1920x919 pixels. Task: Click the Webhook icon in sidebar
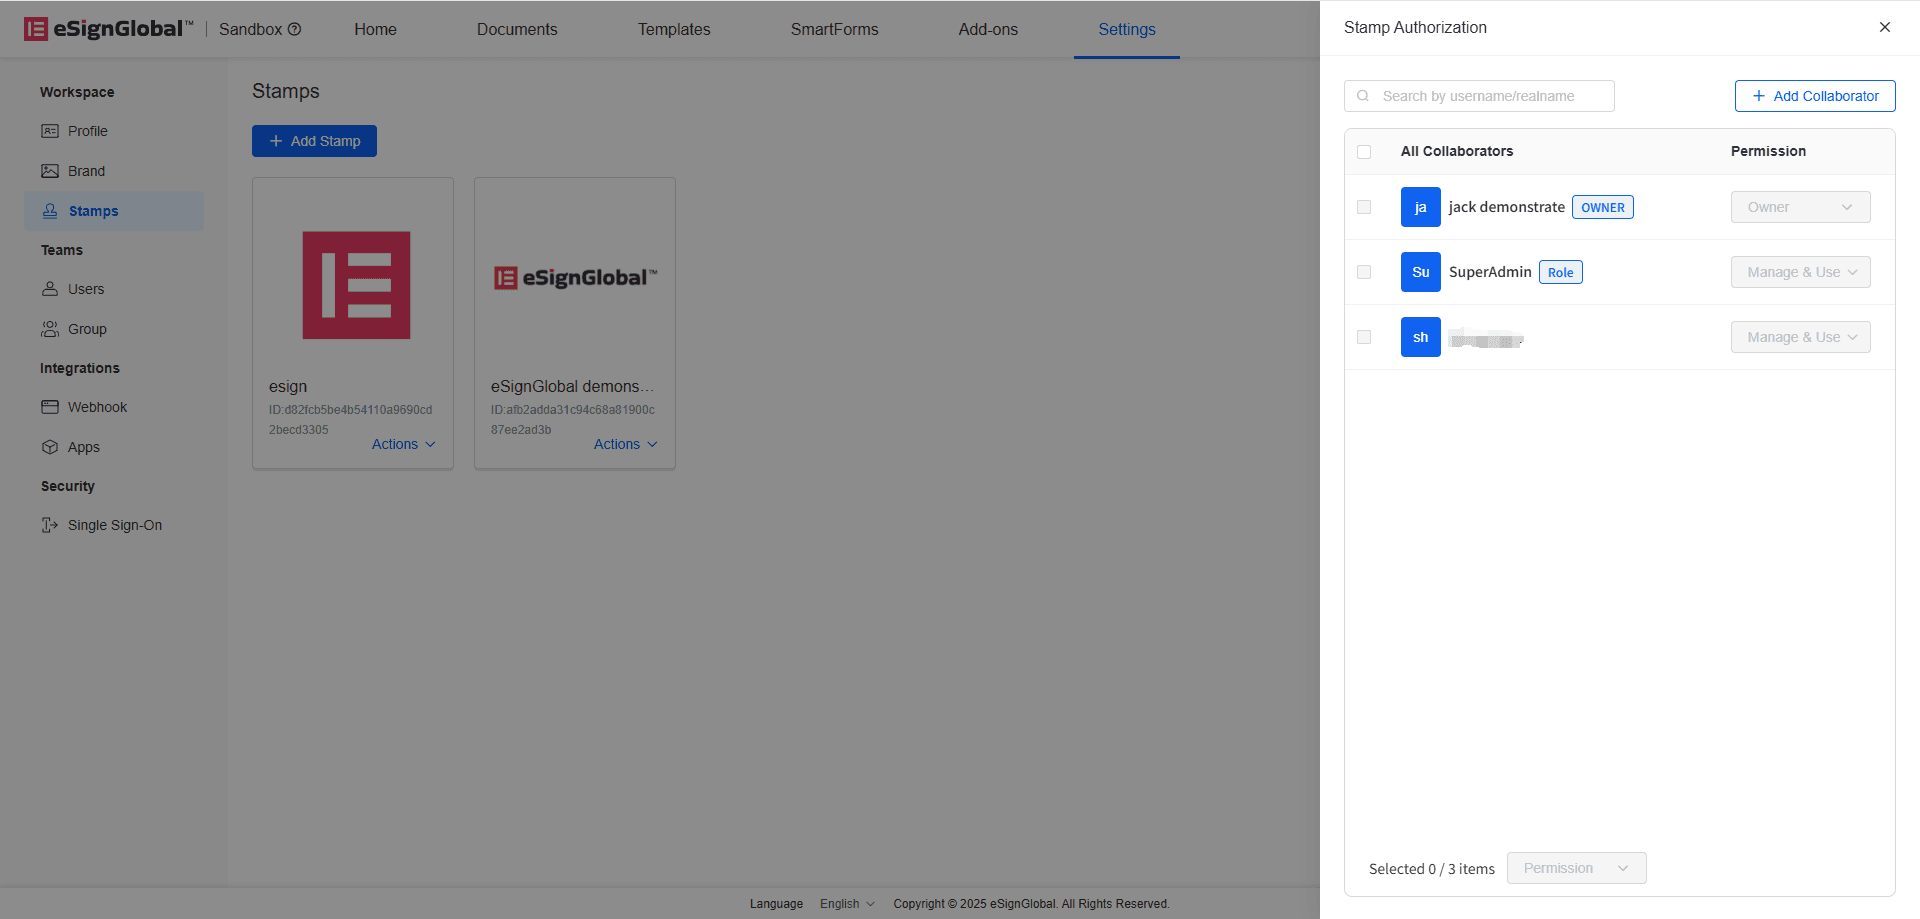(x=50, y=407)
